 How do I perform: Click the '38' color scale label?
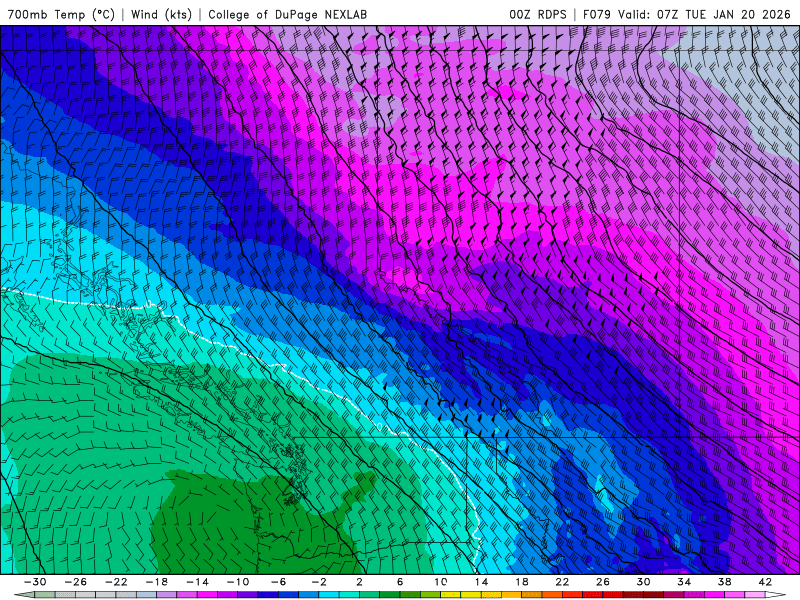(724, 582)
